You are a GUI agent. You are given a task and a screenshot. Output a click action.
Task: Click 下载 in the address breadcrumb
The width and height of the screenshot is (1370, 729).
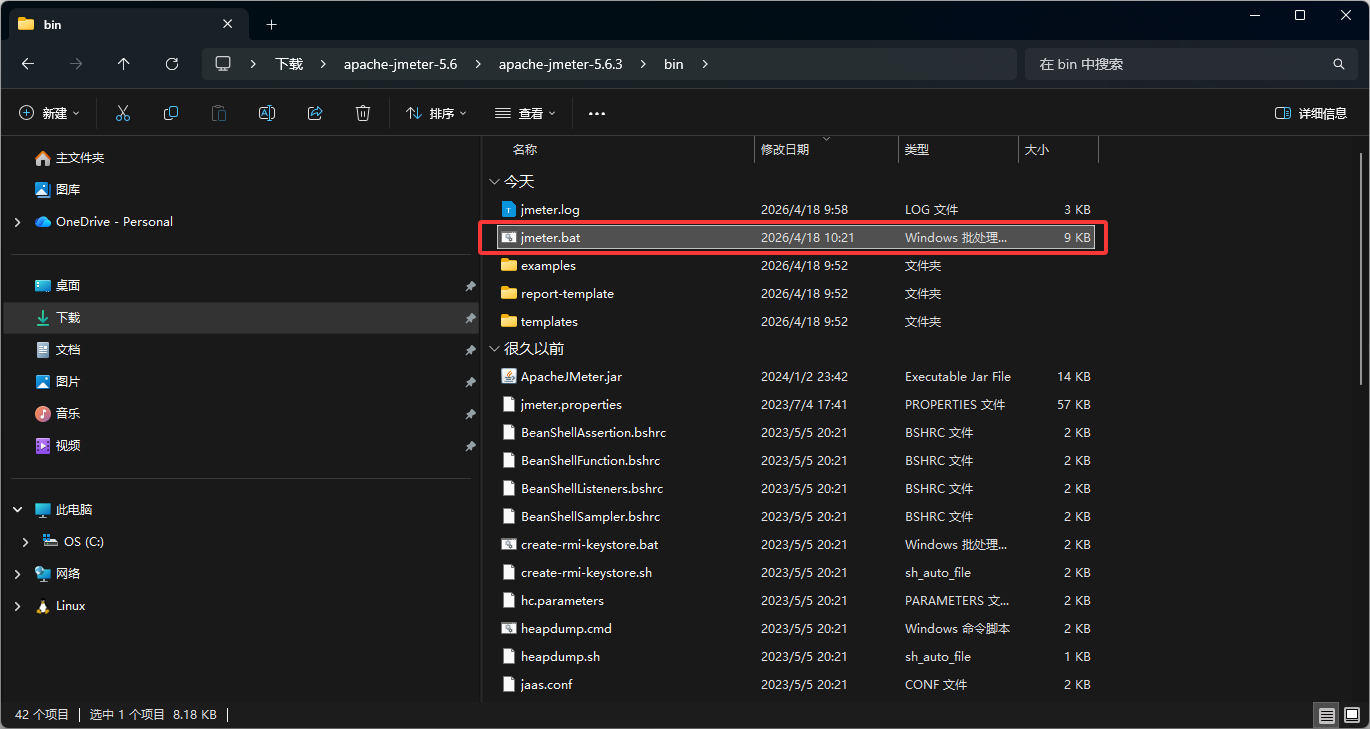coord(289,64)
